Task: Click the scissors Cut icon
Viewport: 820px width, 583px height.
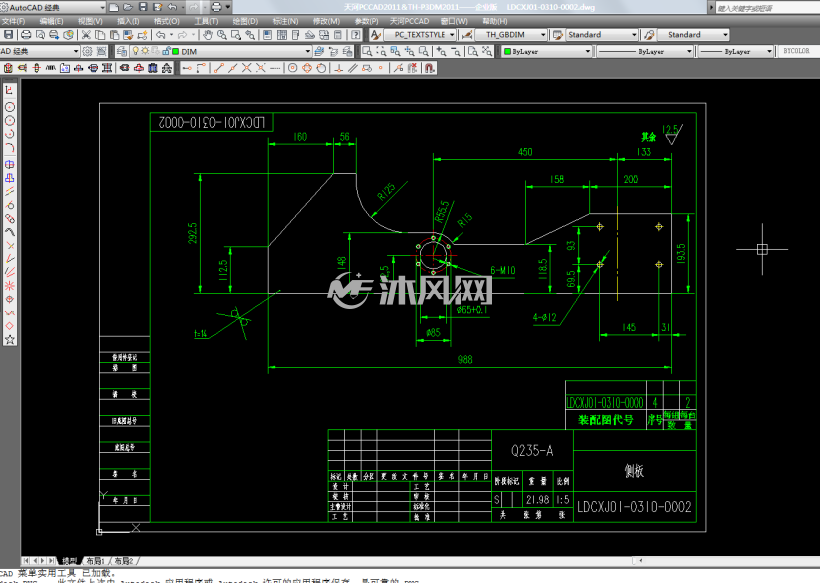Action: (x=86, y=35)
